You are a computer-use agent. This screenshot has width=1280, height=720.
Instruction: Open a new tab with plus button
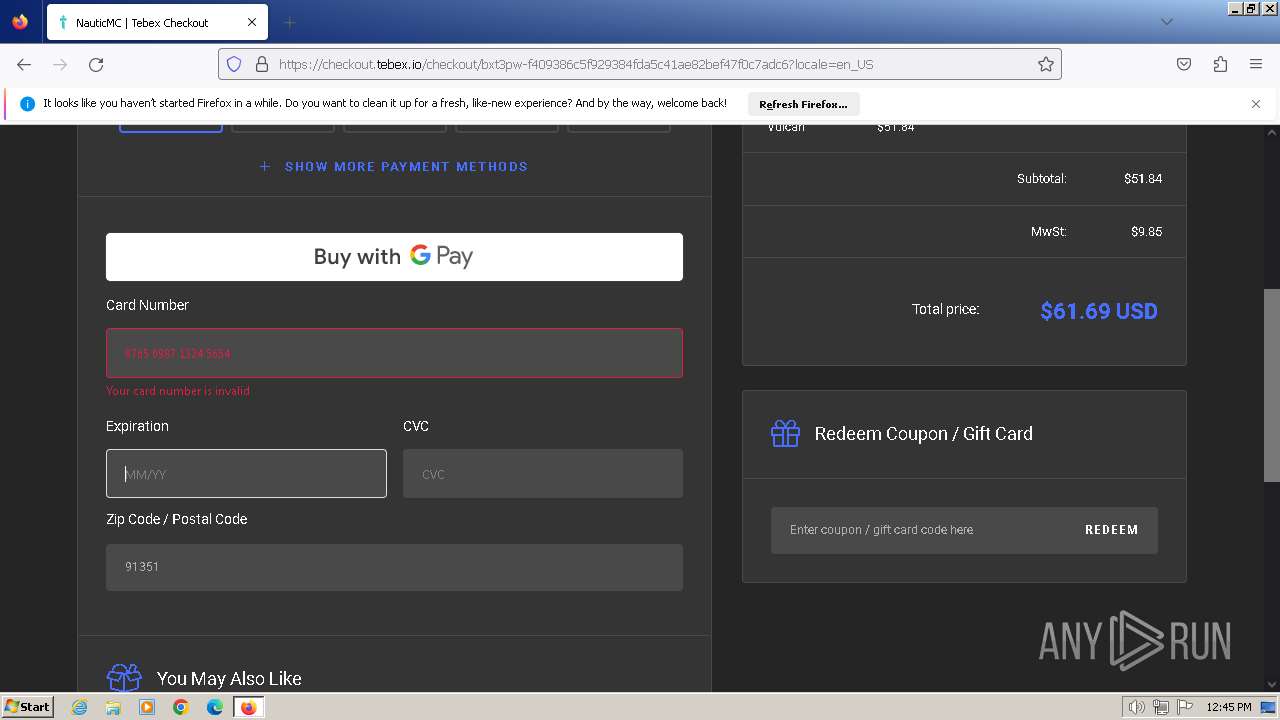point(290,22)
